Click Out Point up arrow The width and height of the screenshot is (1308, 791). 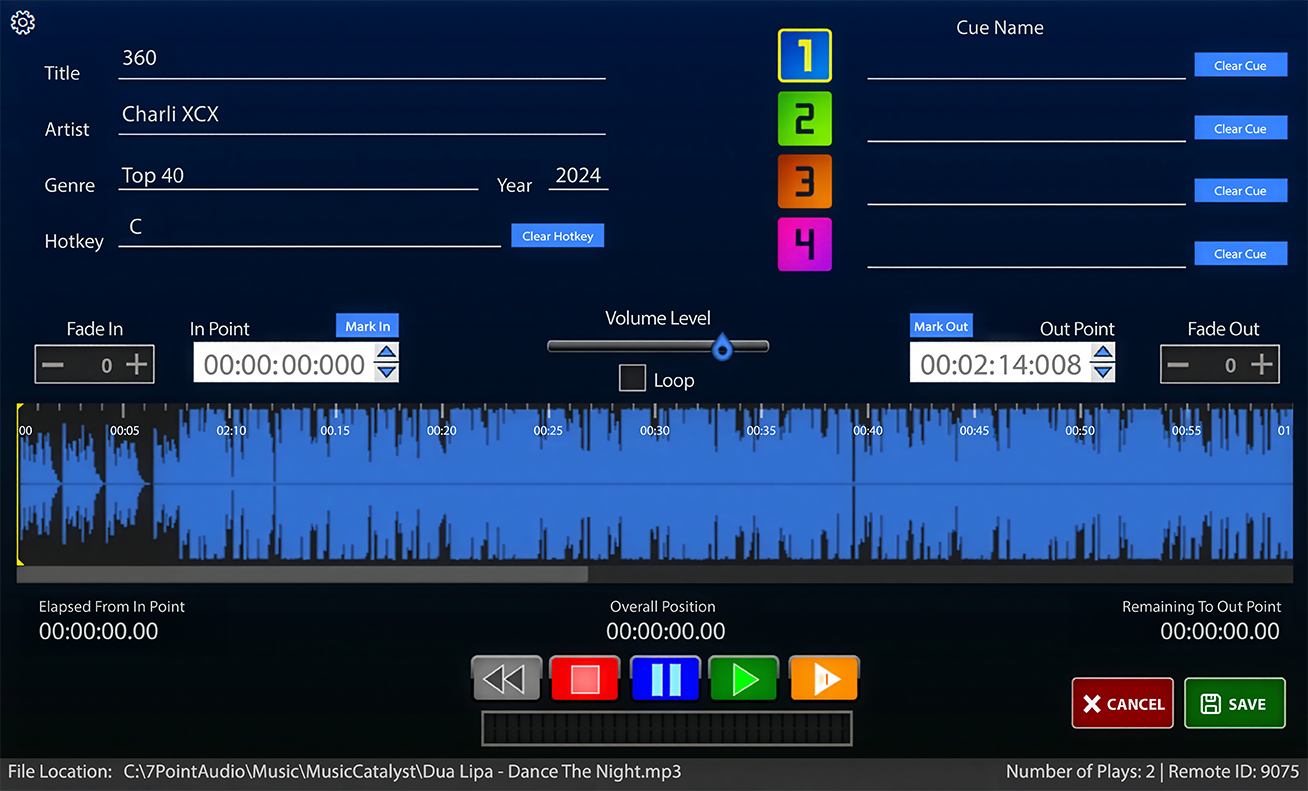point(1102,353)
